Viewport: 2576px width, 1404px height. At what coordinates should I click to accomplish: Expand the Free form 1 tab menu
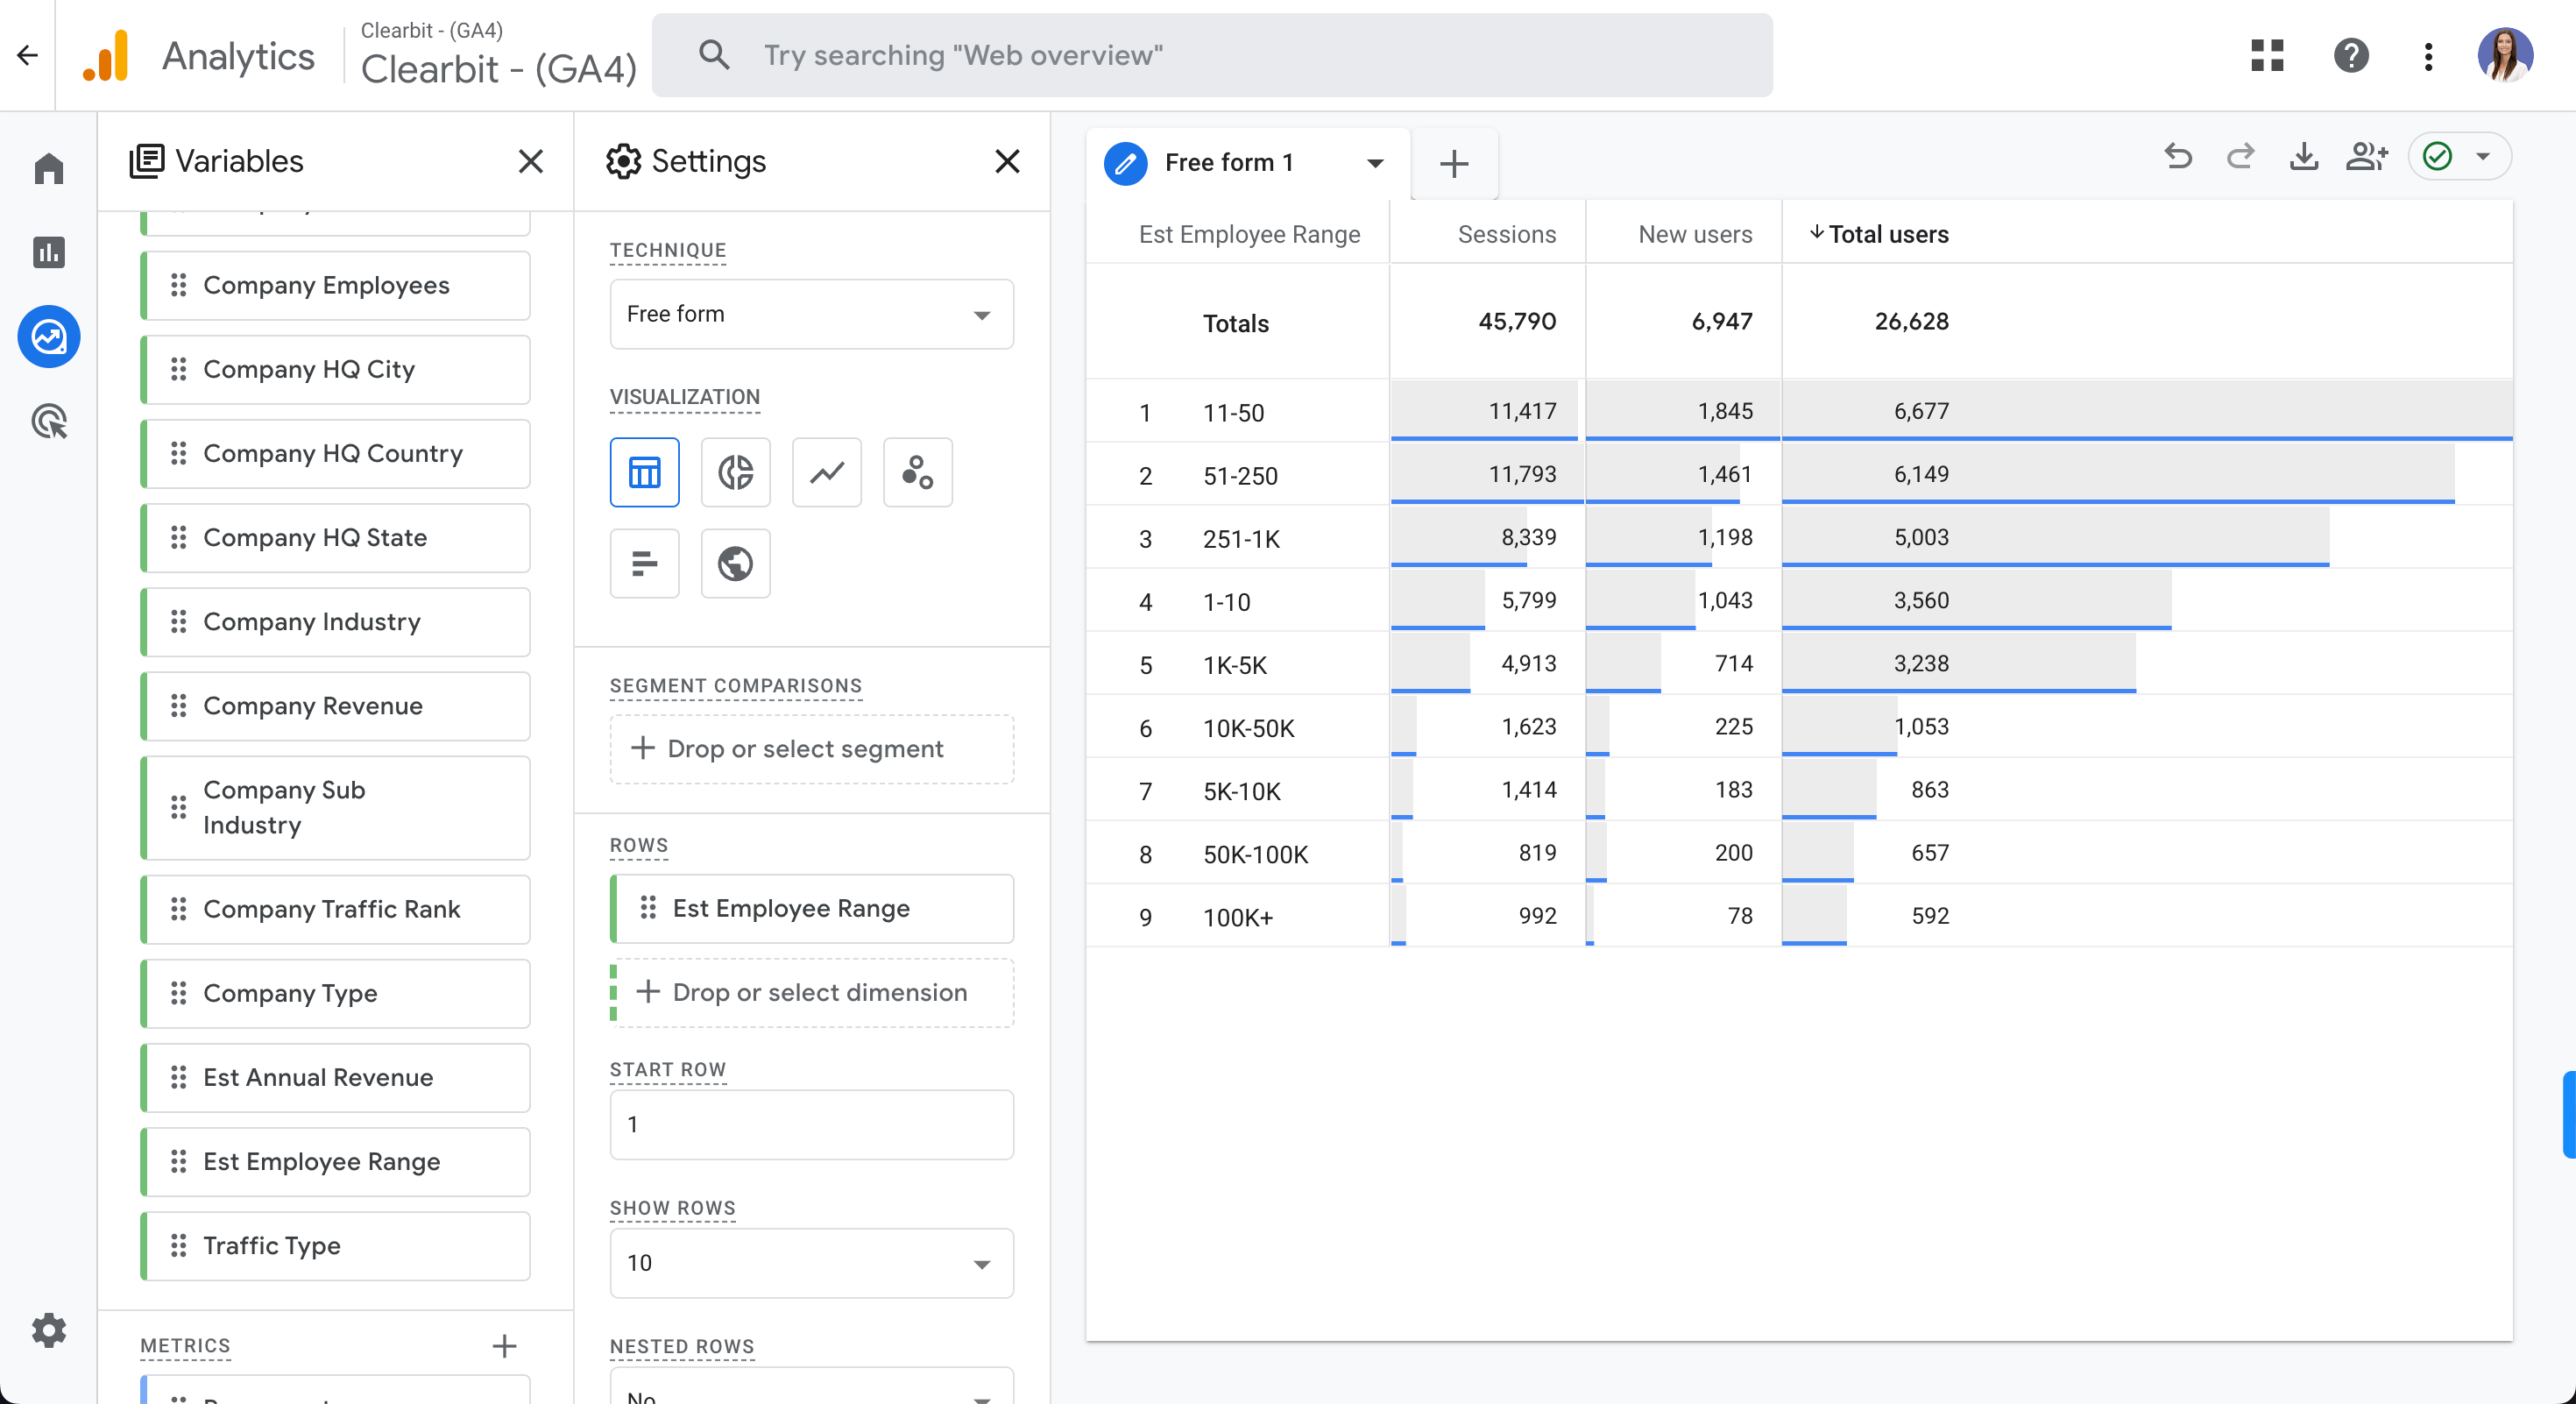pyautogui.click(x=1375, y=163)
